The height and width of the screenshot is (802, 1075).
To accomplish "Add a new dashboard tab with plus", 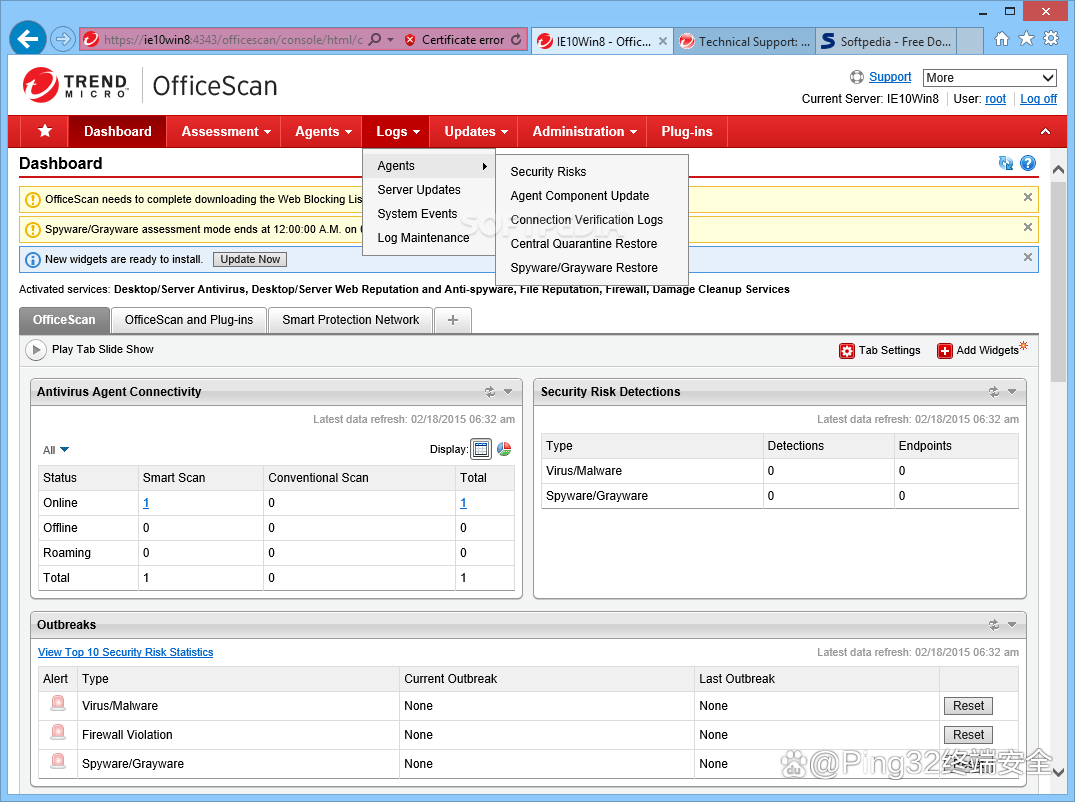I will click(x=452, y=320).
